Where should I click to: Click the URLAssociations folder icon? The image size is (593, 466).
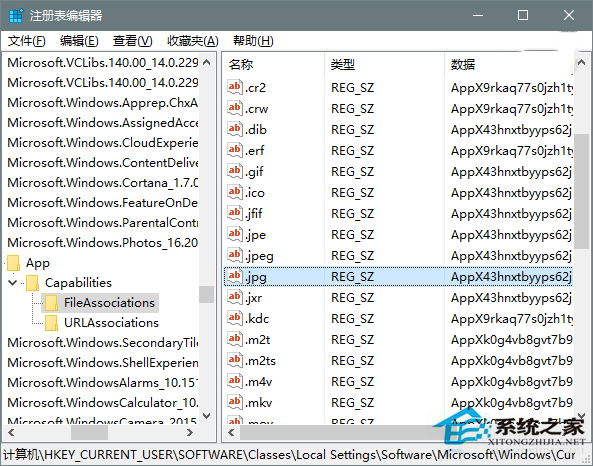pyautogui.click(x=51, y=323)
